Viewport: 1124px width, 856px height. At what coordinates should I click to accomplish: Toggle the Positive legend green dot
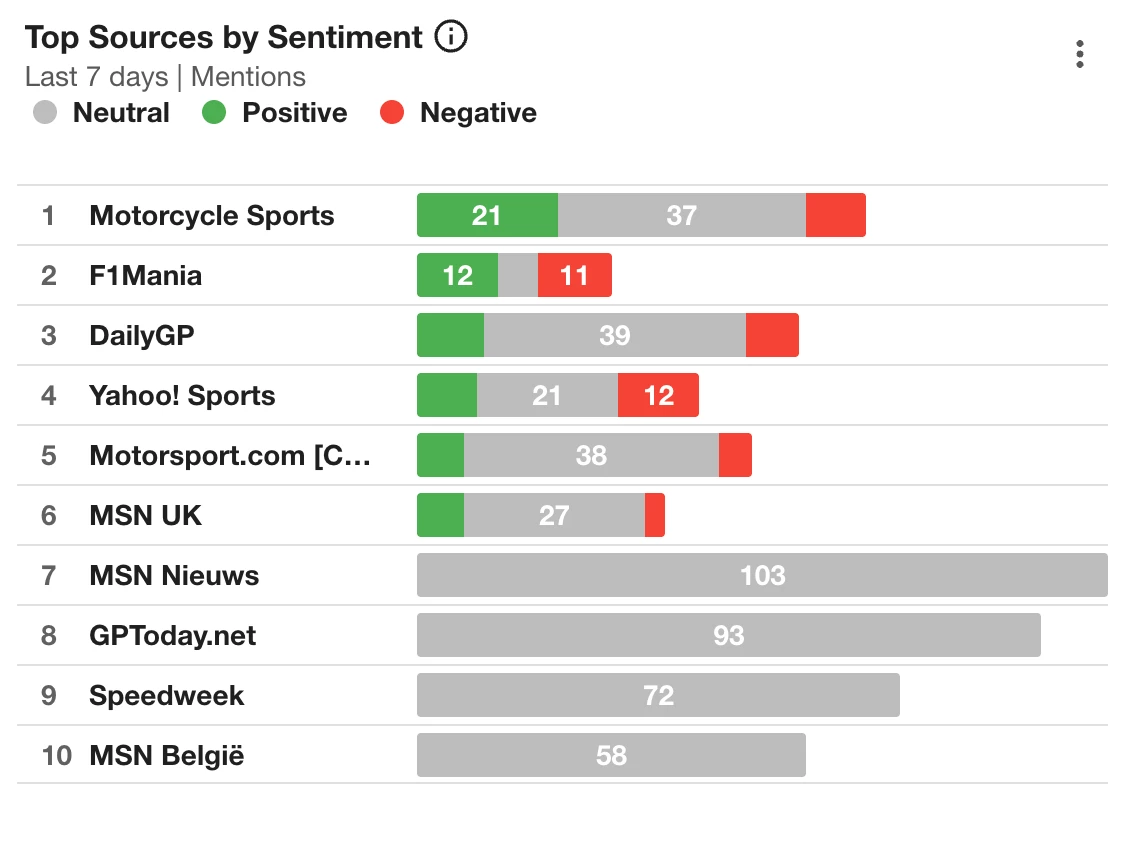click(x=215, y=113)
